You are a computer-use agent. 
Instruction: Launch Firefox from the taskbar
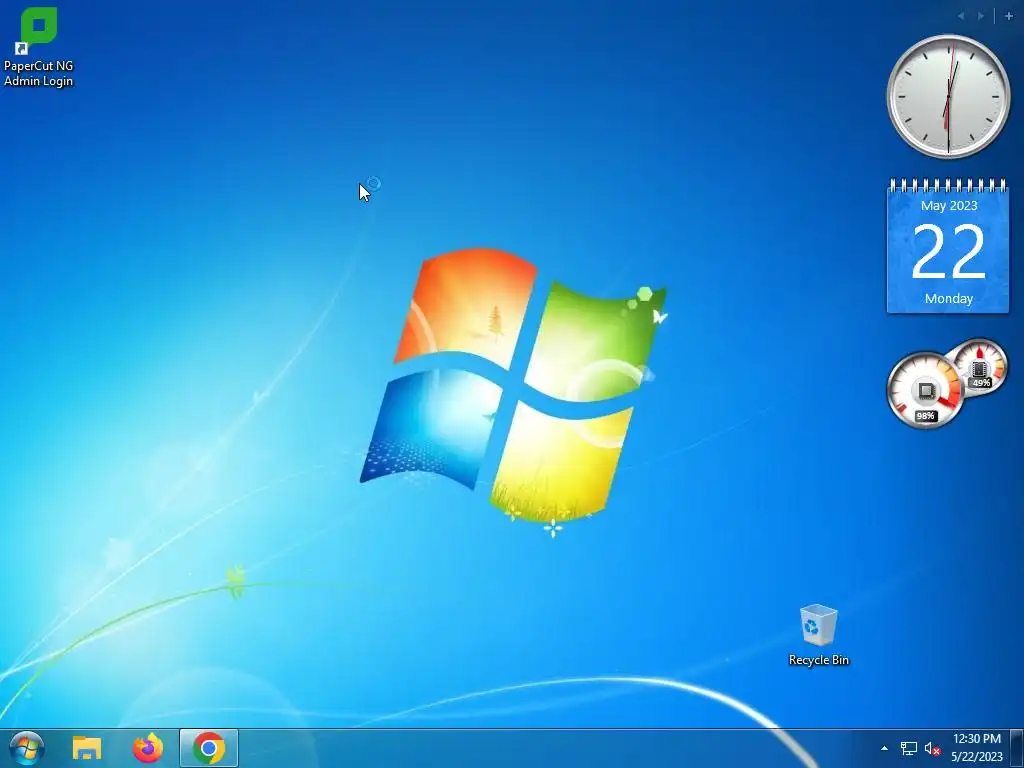click(x=148, y=748)
